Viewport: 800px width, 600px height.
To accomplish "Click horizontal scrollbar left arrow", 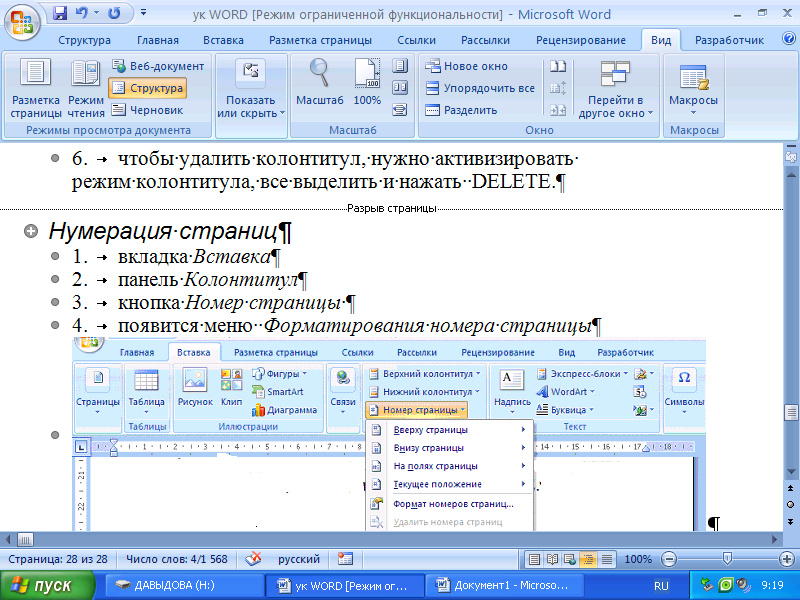I will tap(7, 539).
